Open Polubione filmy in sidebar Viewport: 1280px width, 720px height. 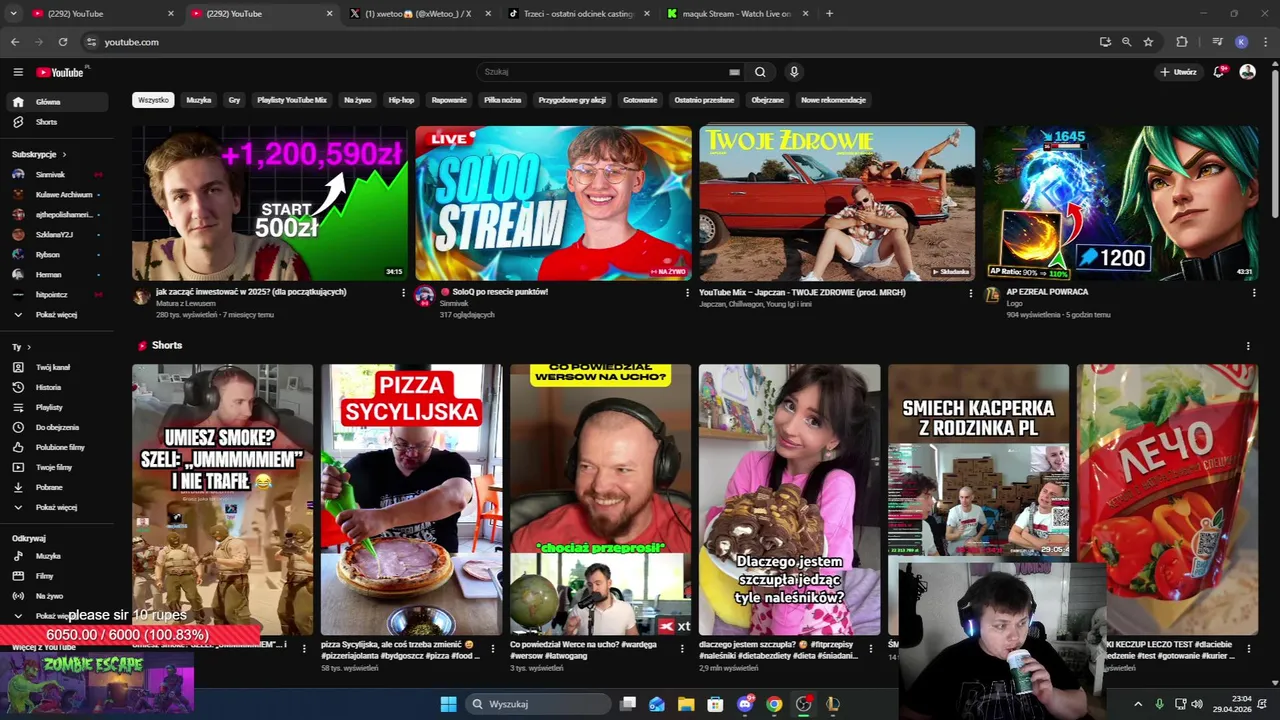56,447
